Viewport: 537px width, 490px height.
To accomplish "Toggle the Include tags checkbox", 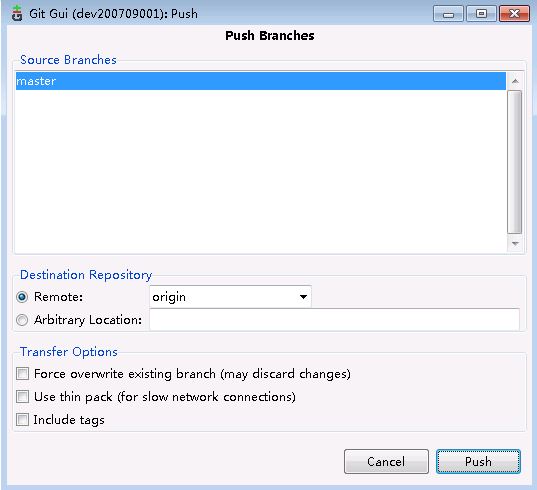I will pyautogui.click(x=23, y=419).
